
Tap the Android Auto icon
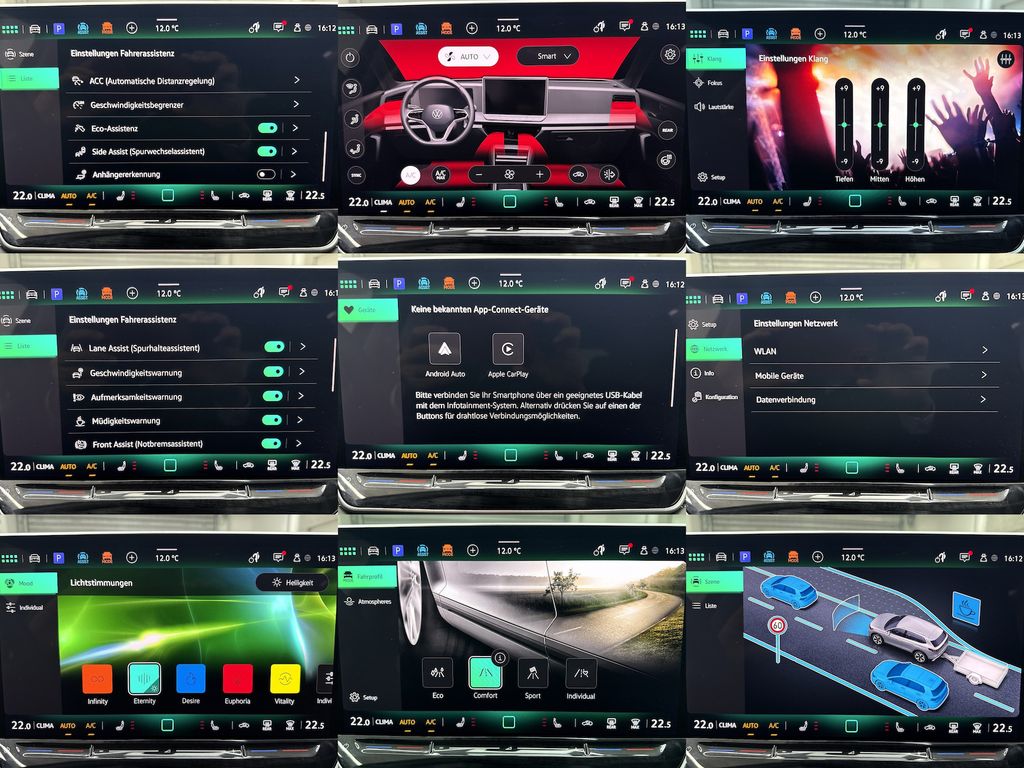click(x=444, y=348)
